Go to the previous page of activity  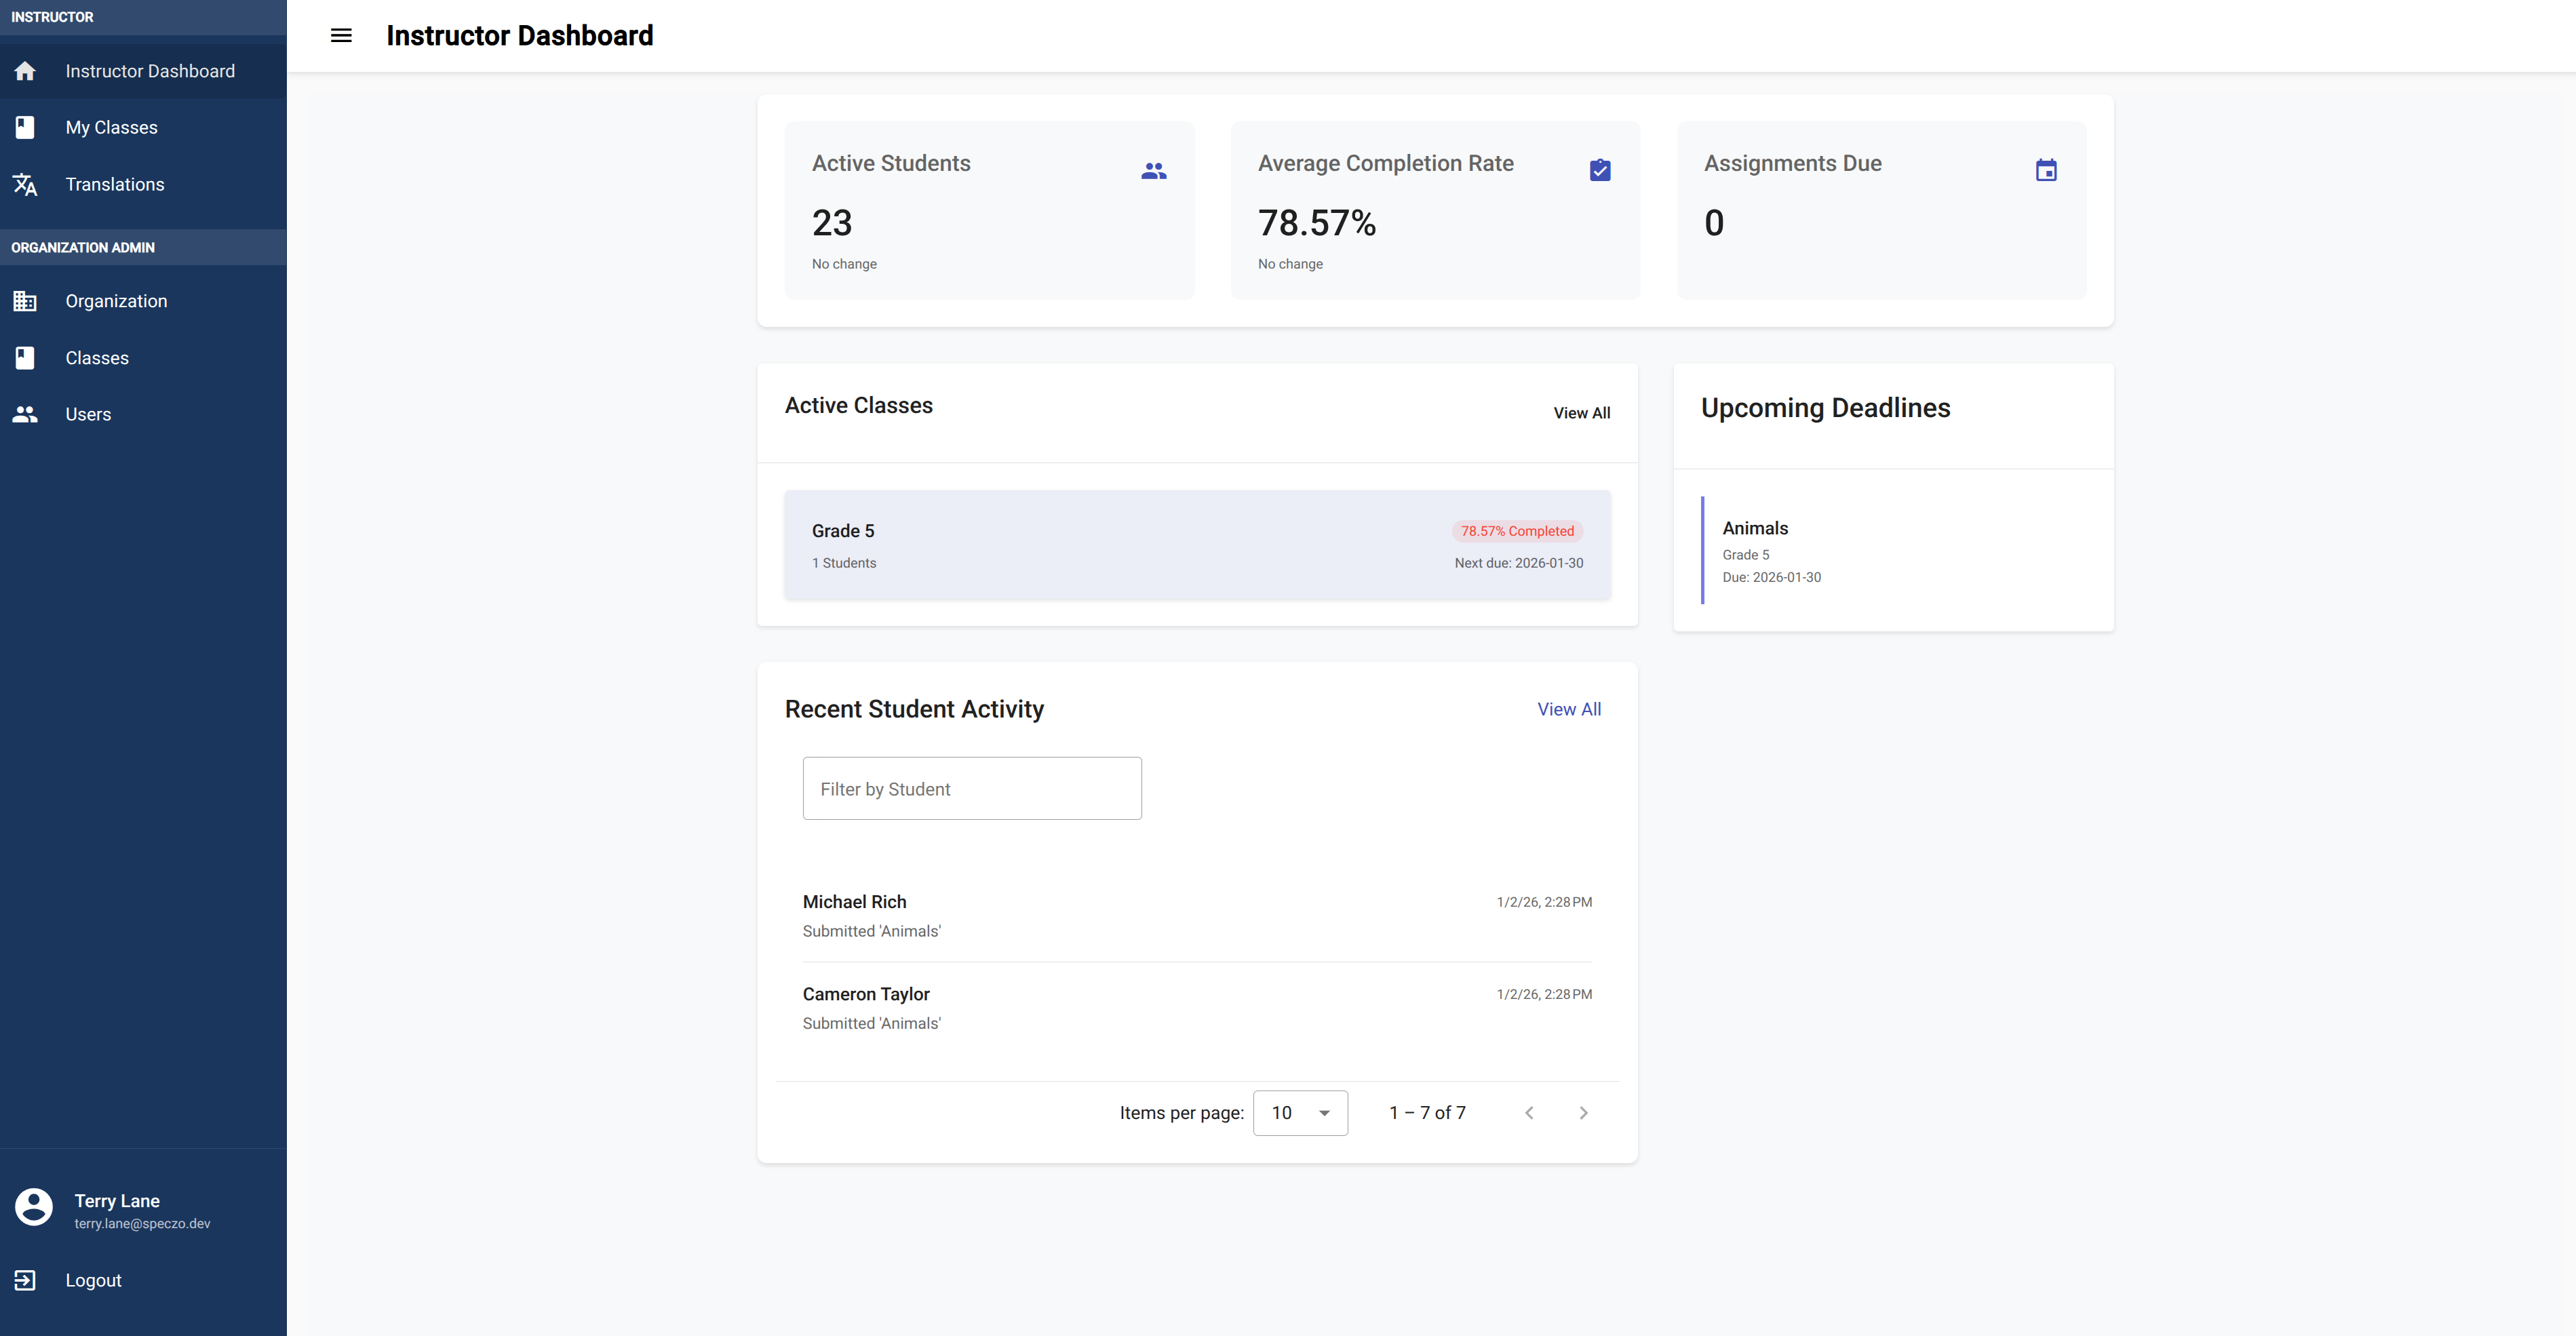[x=1529, y=1112]
